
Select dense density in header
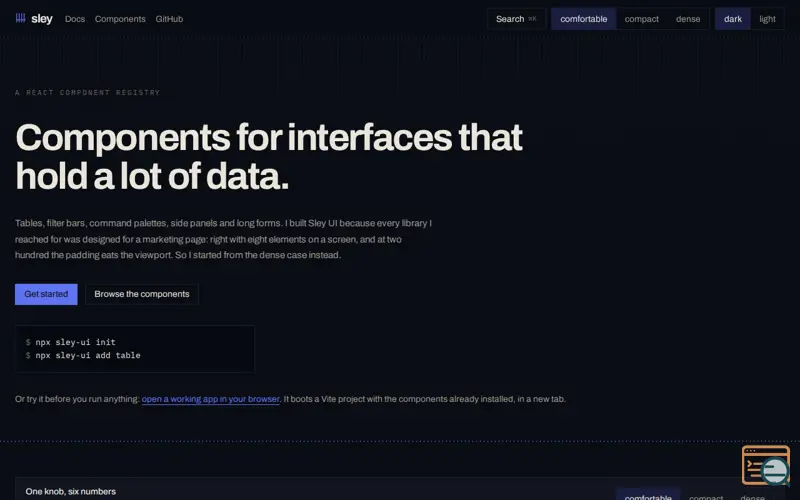click(x=688, y=19)
